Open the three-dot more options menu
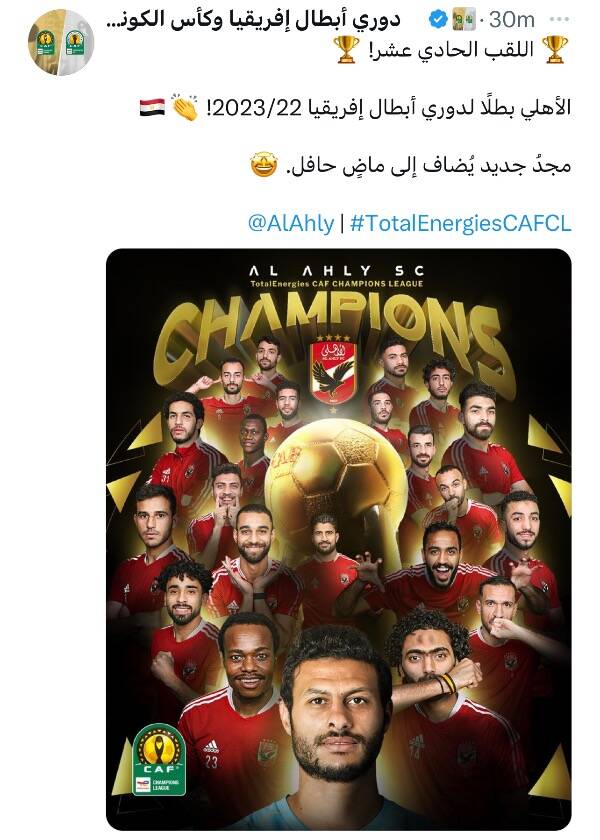600x840 pixels. [559, 20]
